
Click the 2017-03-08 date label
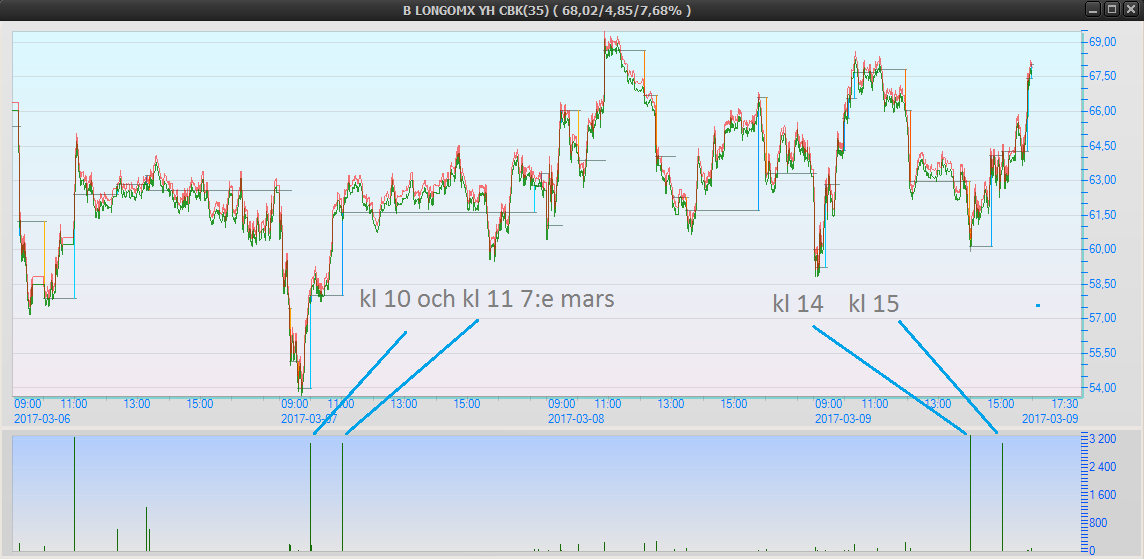click(x=576, y=419)
